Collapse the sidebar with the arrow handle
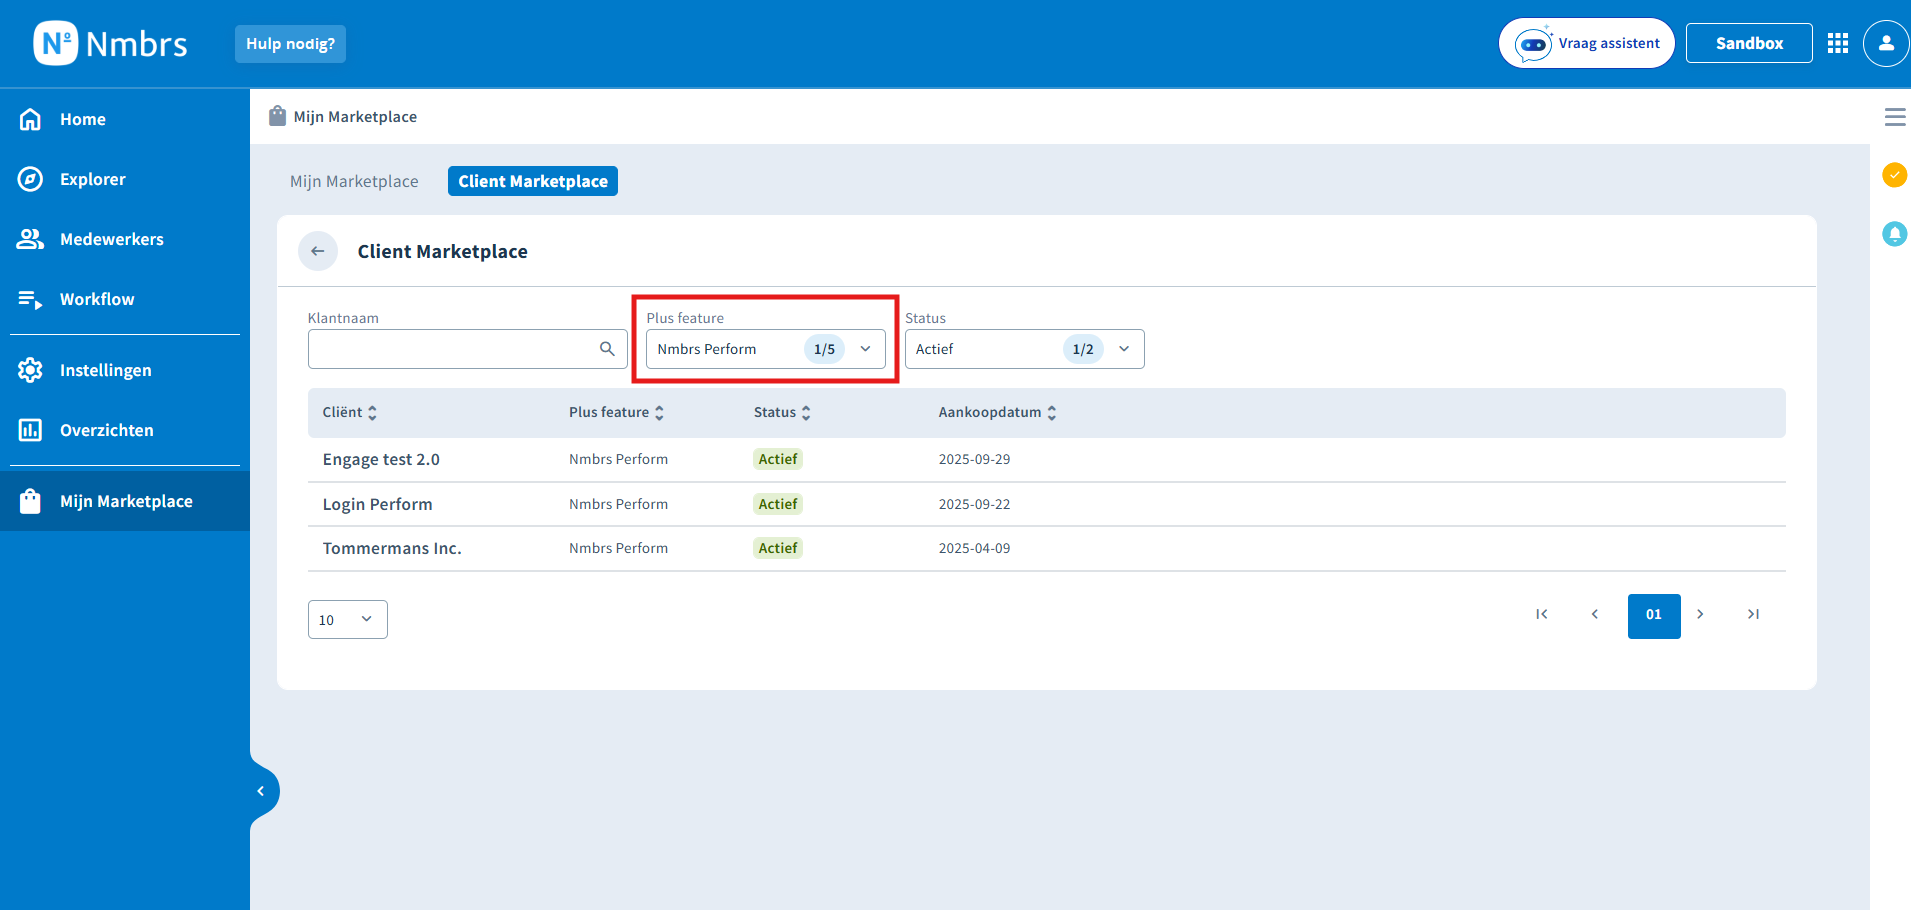 [x=261, y=791]
